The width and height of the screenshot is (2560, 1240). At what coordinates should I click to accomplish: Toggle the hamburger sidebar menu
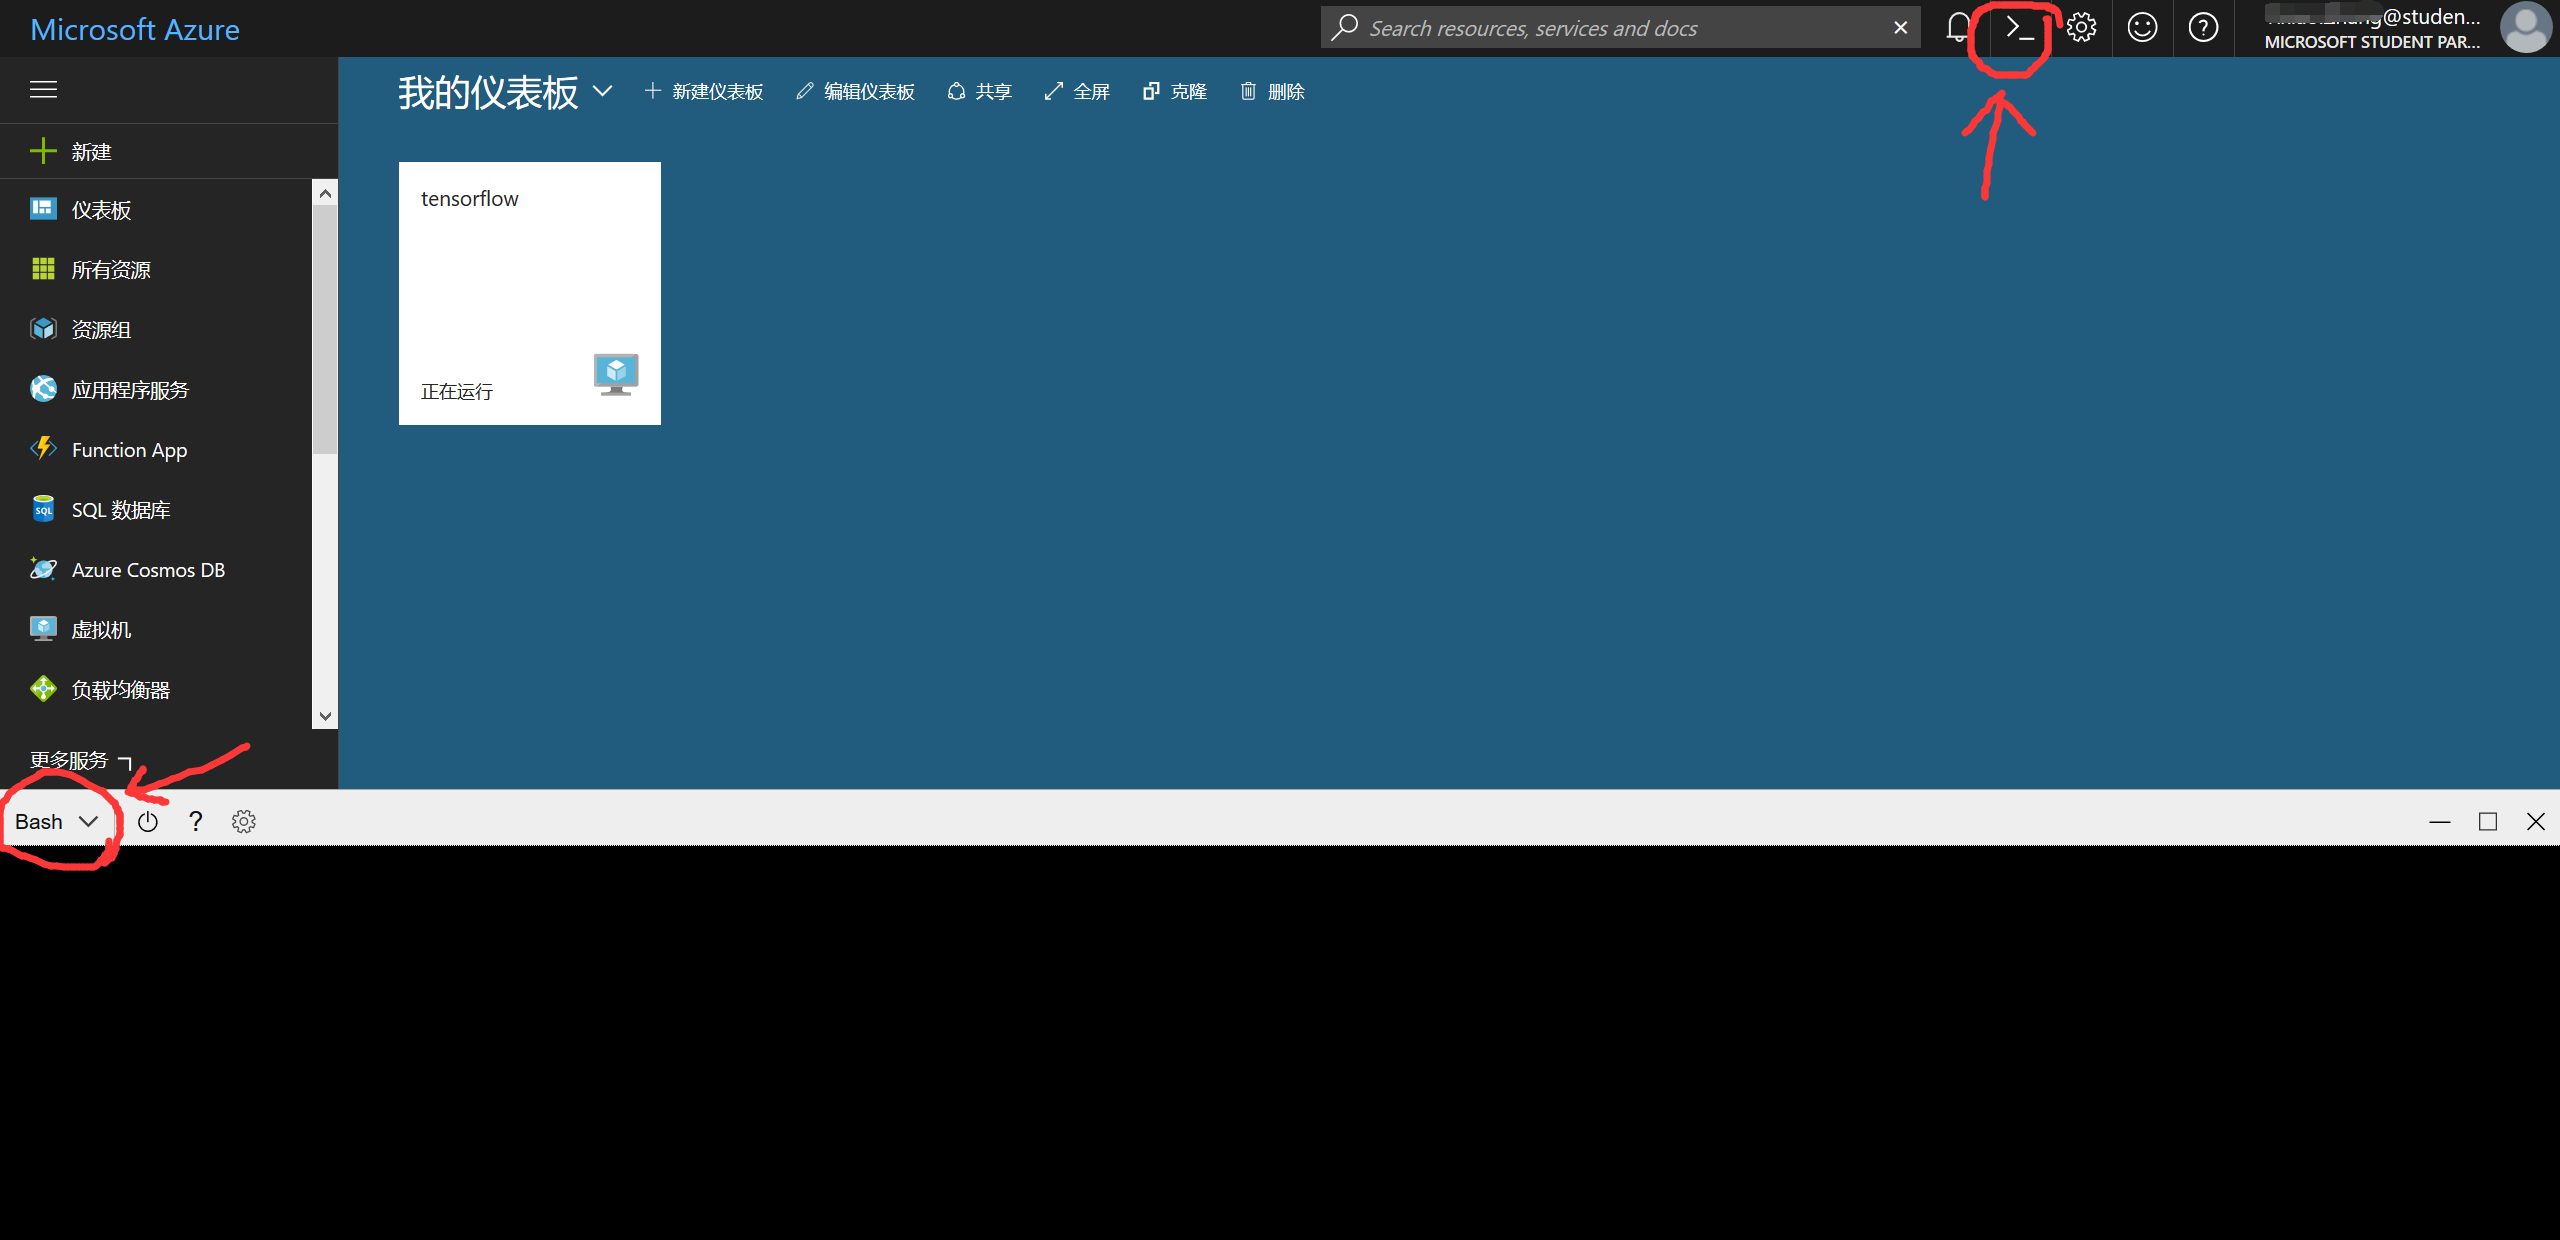click(x=43, y=90)
